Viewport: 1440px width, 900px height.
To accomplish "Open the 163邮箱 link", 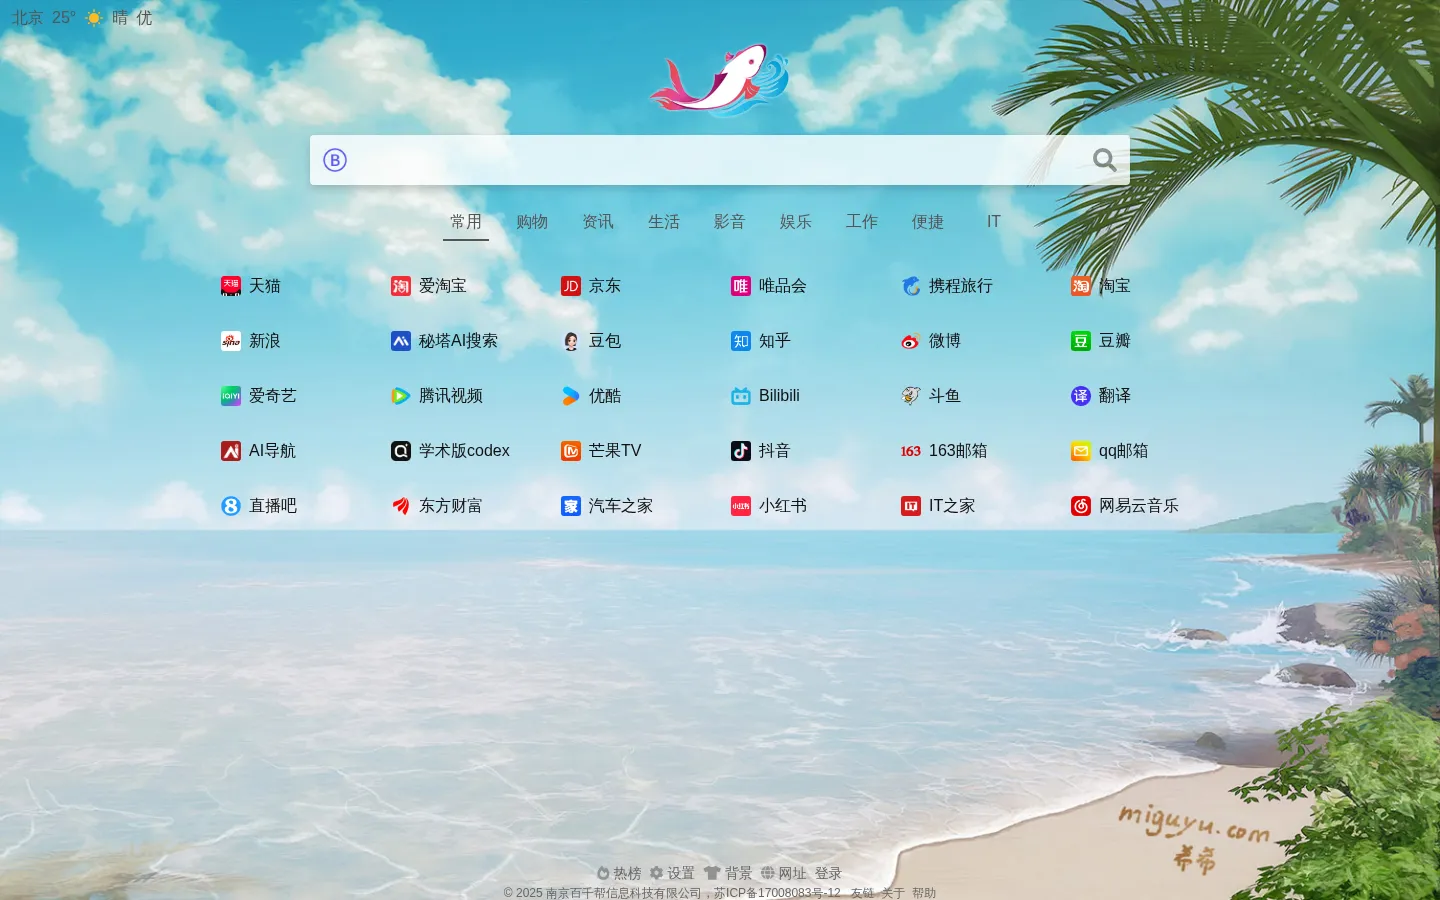I will (x=944, y=451).
